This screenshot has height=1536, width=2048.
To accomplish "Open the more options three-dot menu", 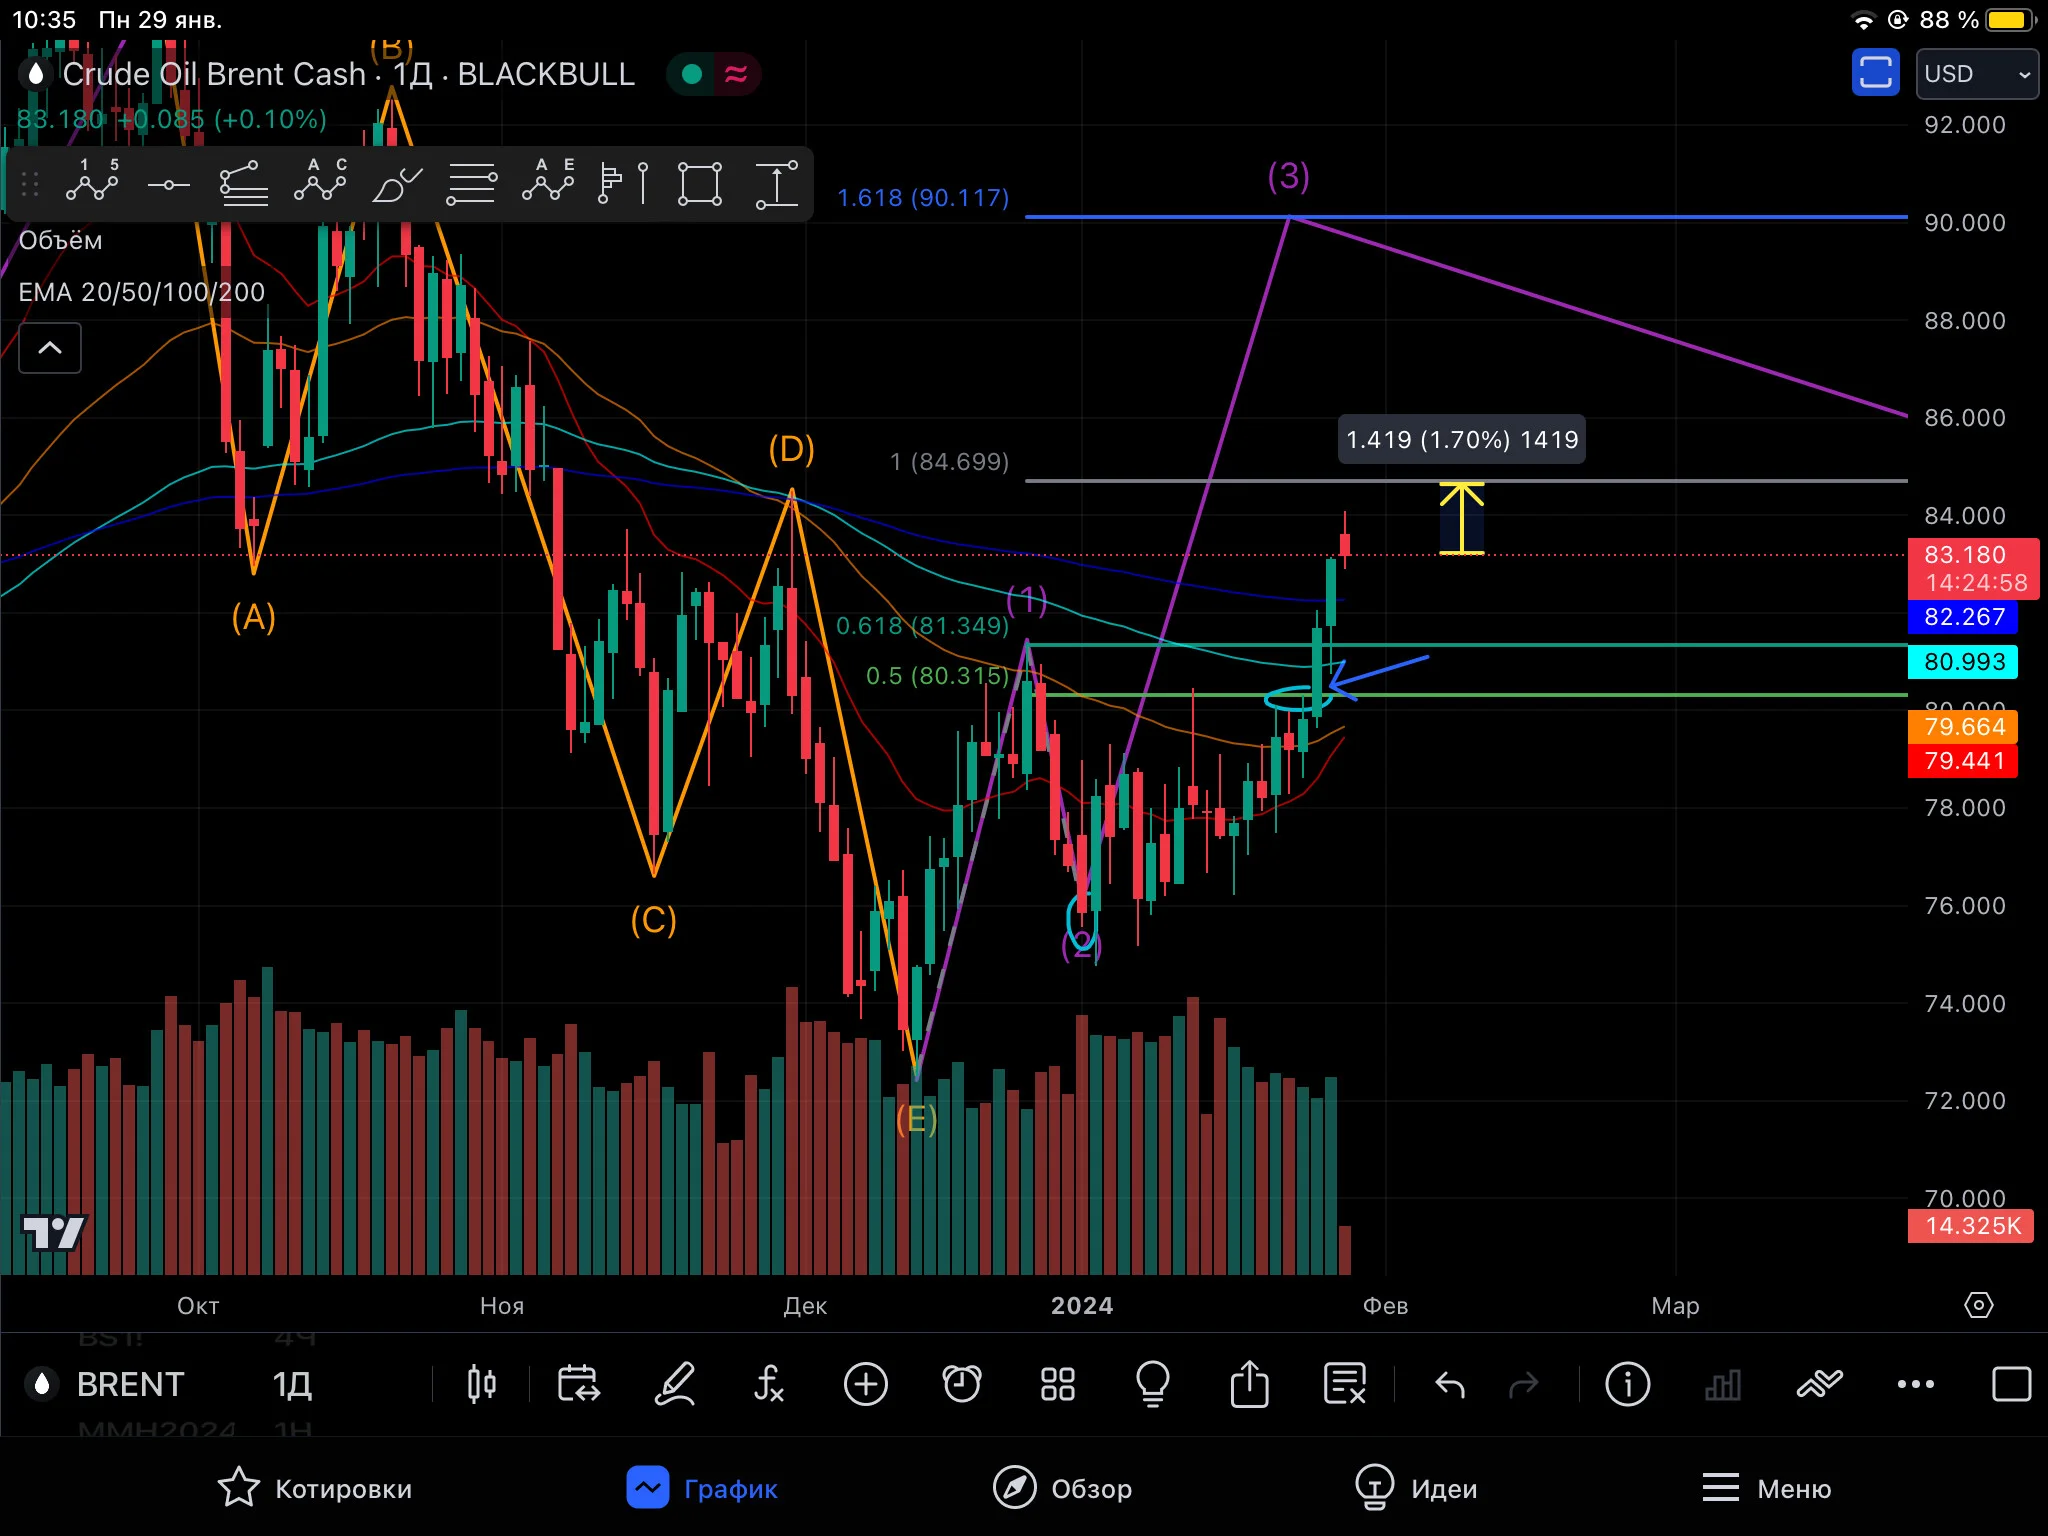I will tap(1915, 1384).
